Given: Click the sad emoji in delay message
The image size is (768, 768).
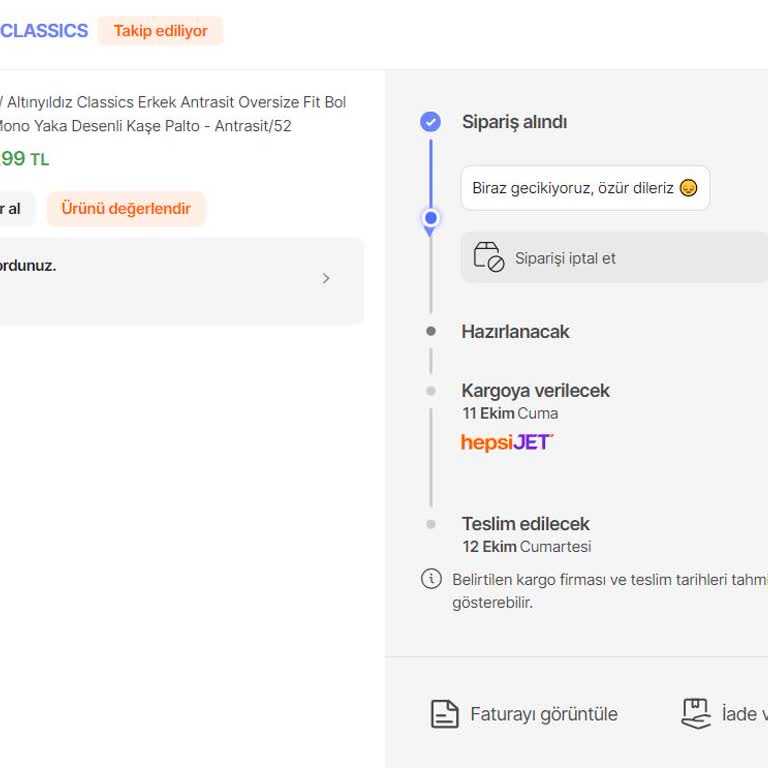Looking at the screenshot, I should pyautogui.click(x=688, y=188).
